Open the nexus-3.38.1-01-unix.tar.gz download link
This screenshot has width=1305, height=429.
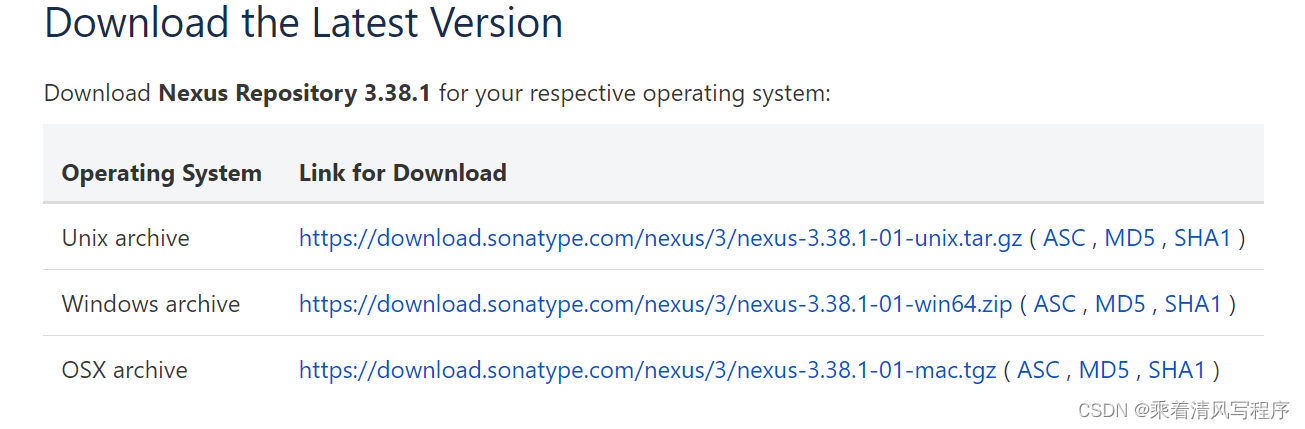point(660,238)
